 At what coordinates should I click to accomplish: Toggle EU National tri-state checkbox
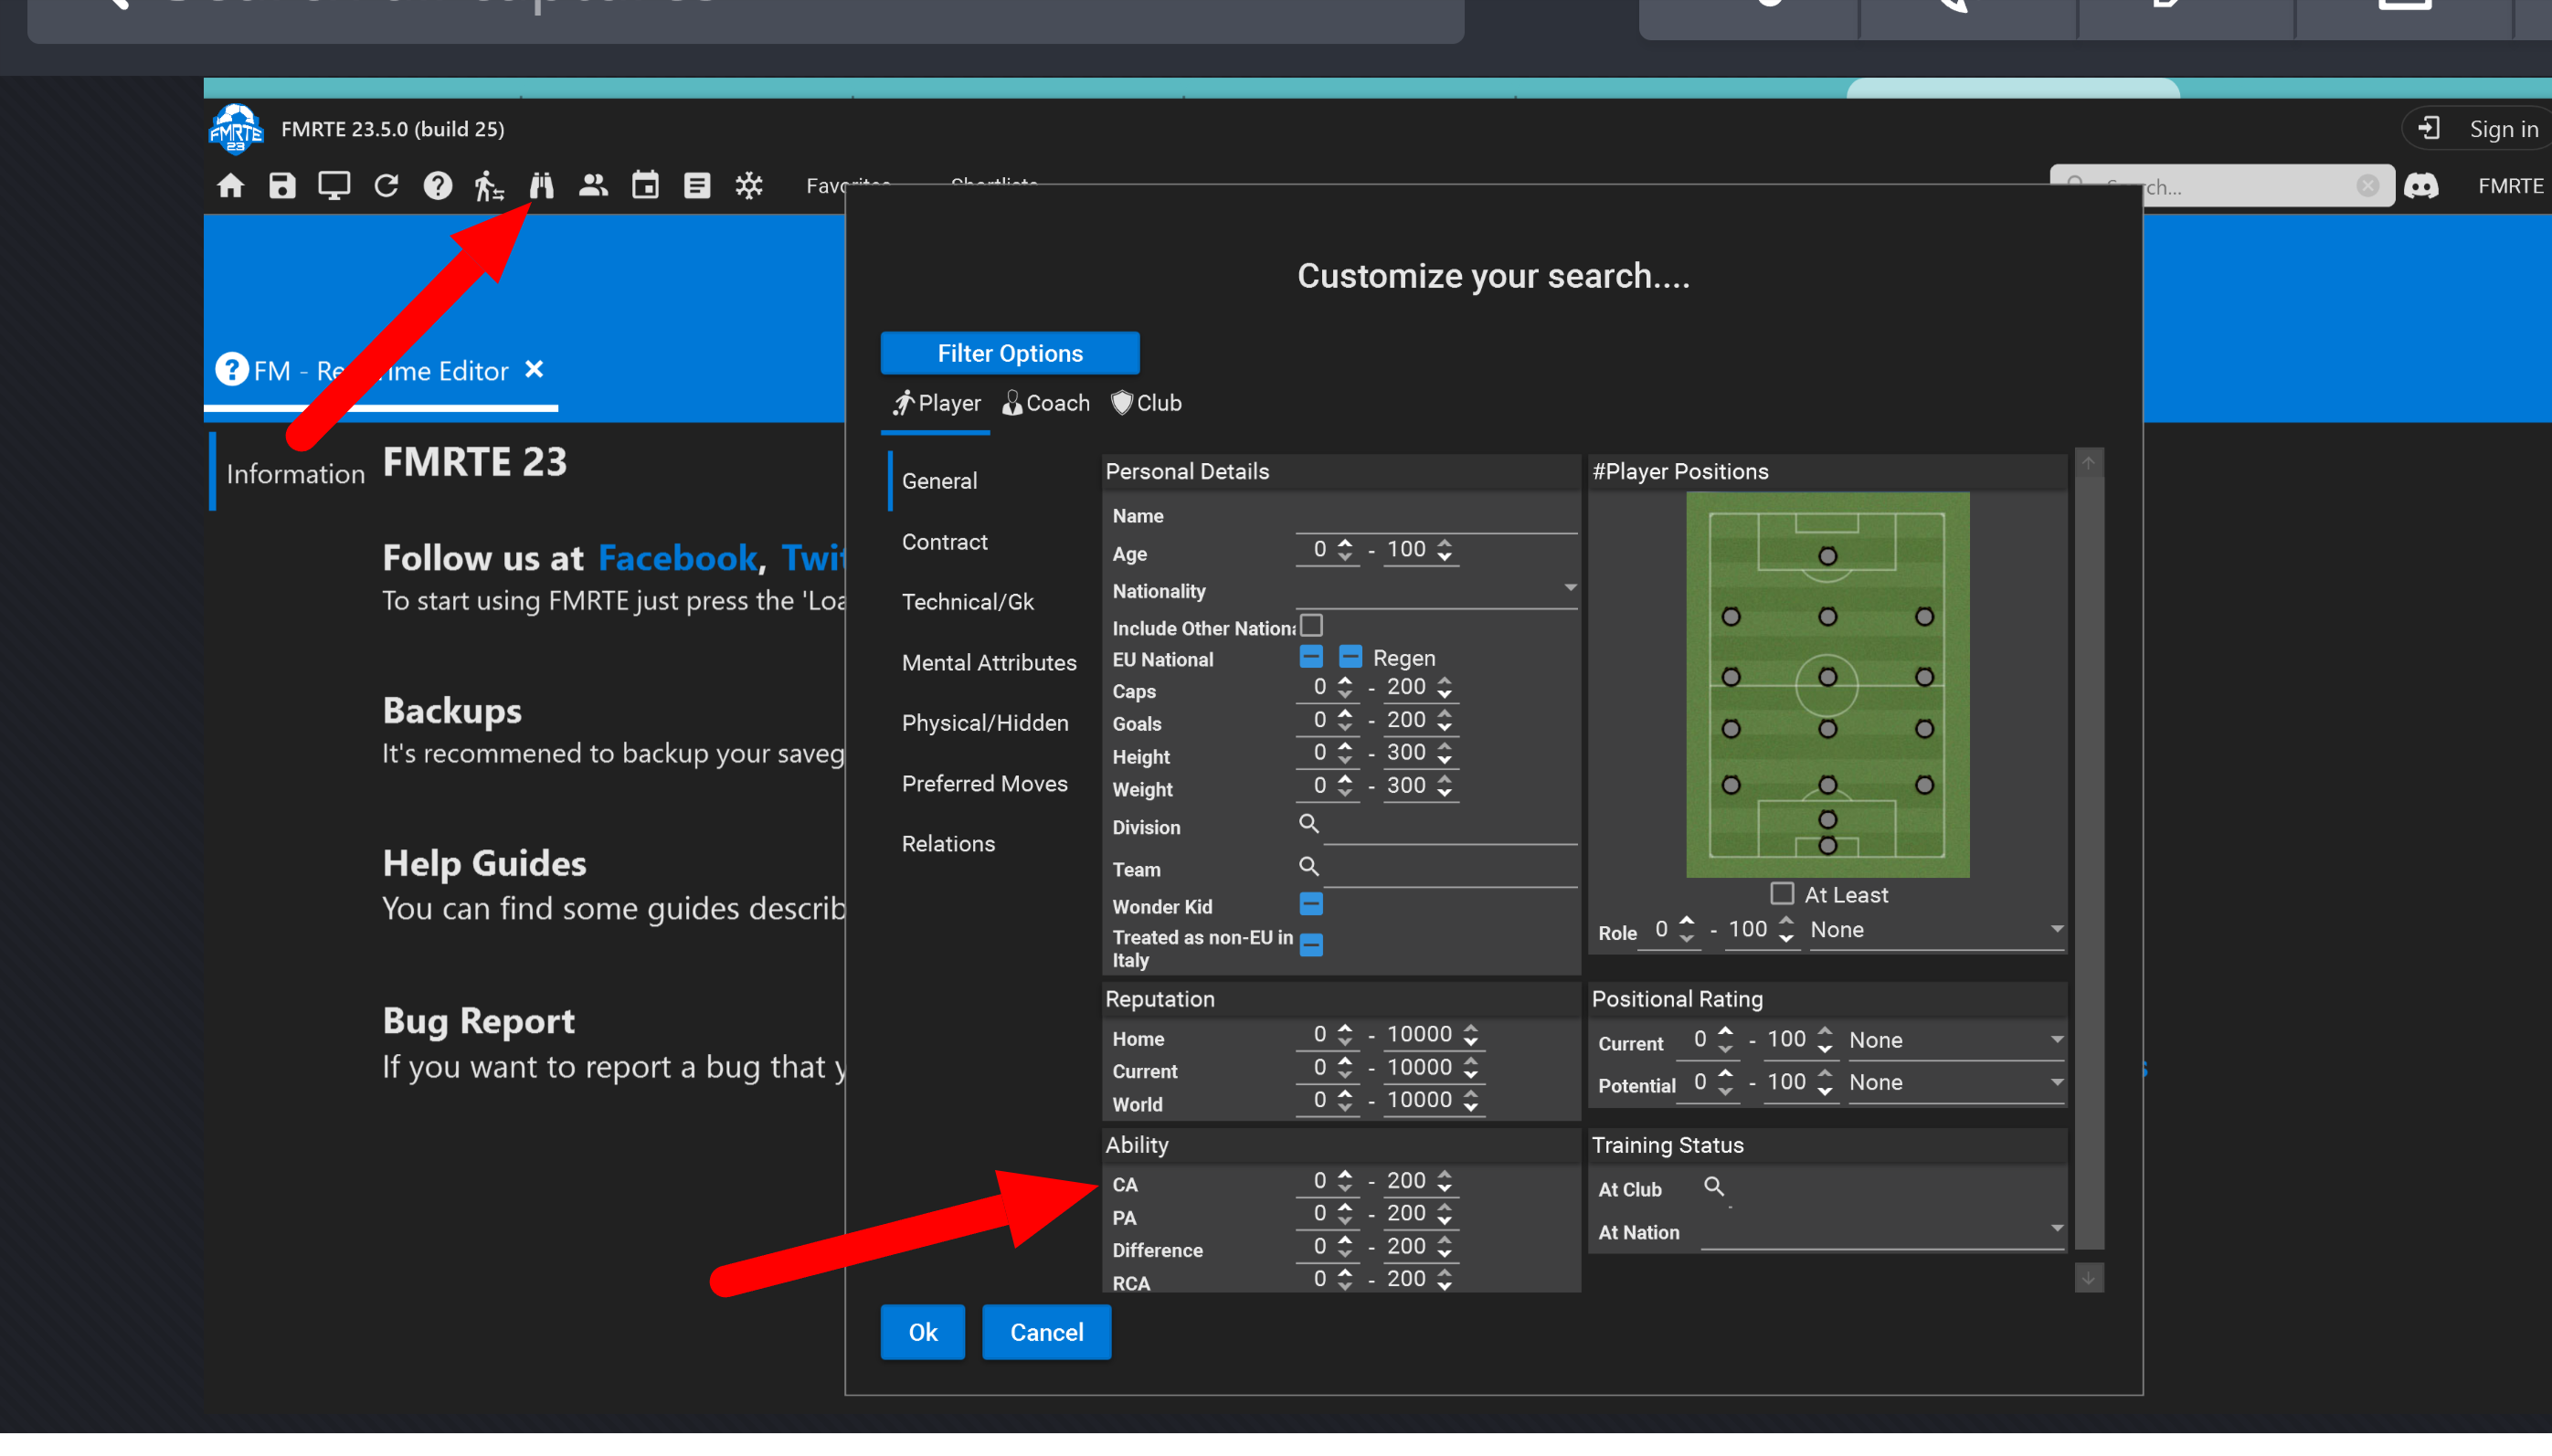[1311, 657]
